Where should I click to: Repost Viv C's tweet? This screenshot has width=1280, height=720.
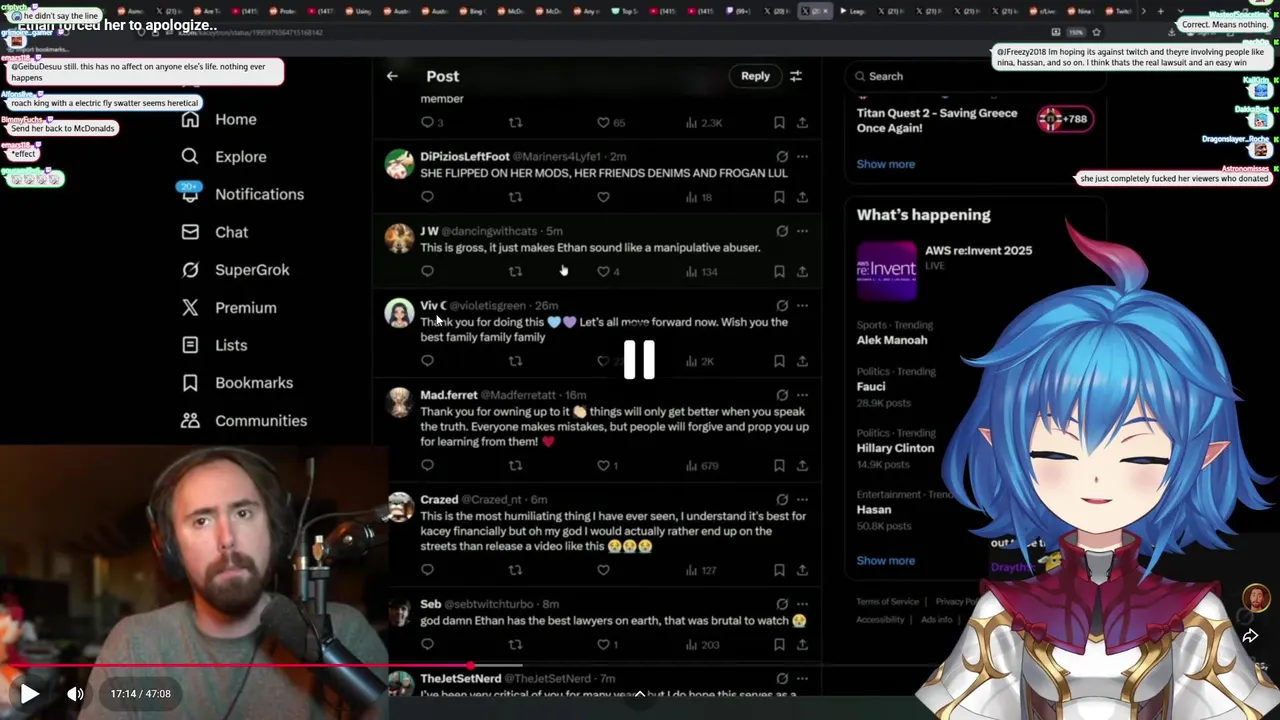[x=515, y=361]
